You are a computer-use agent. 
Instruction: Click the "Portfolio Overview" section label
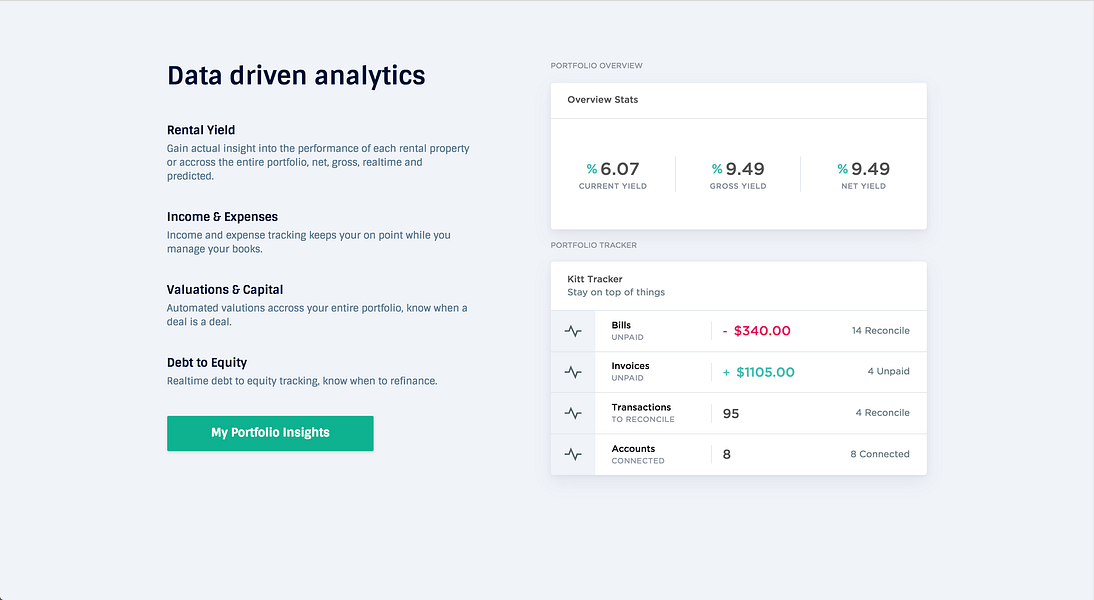click(597, 66)
